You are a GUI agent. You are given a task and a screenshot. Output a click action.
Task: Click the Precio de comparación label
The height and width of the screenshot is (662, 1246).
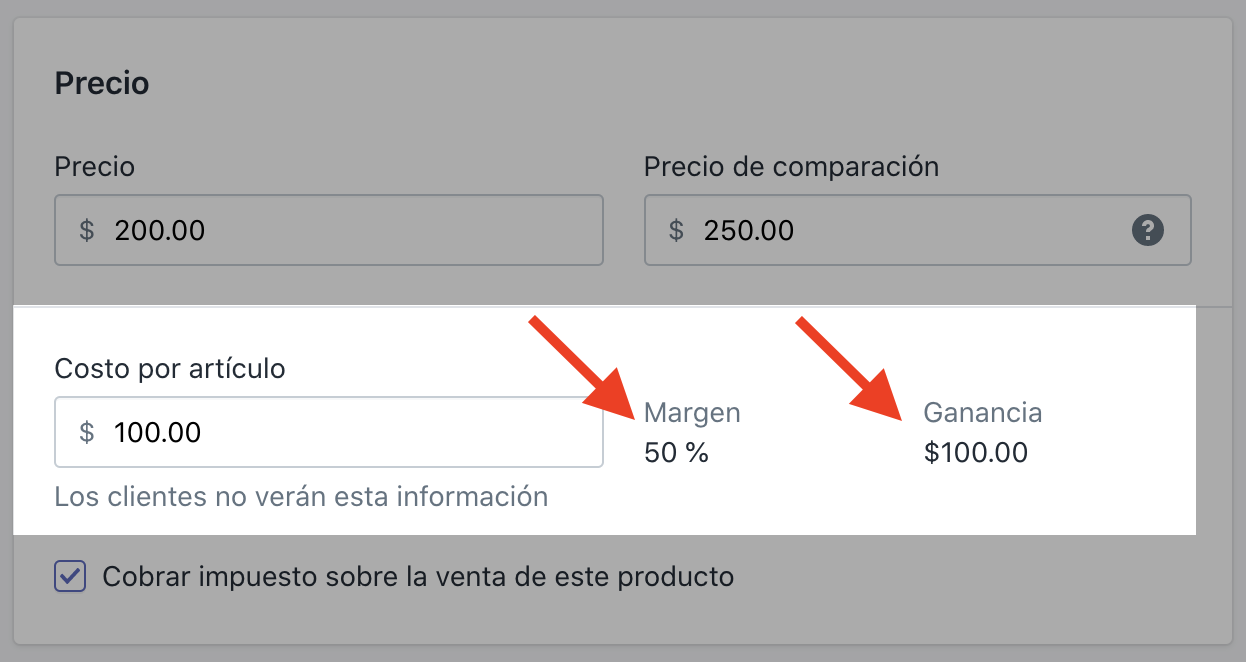(791, 166)
